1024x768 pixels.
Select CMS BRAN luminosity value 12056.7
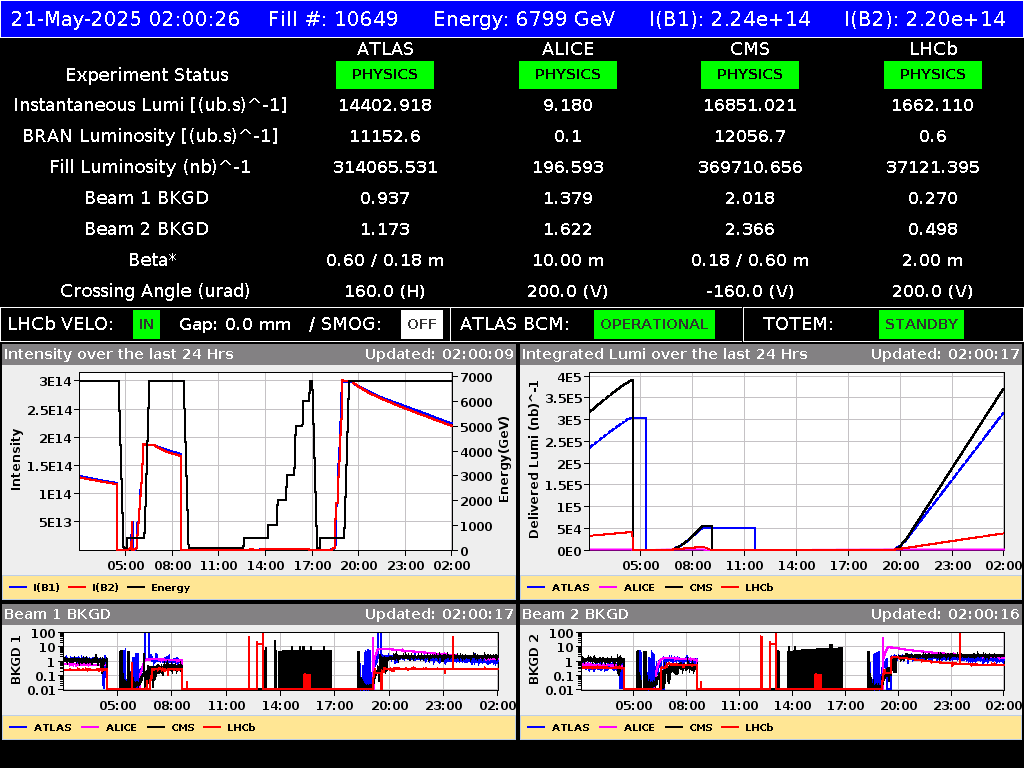(750, 136)
